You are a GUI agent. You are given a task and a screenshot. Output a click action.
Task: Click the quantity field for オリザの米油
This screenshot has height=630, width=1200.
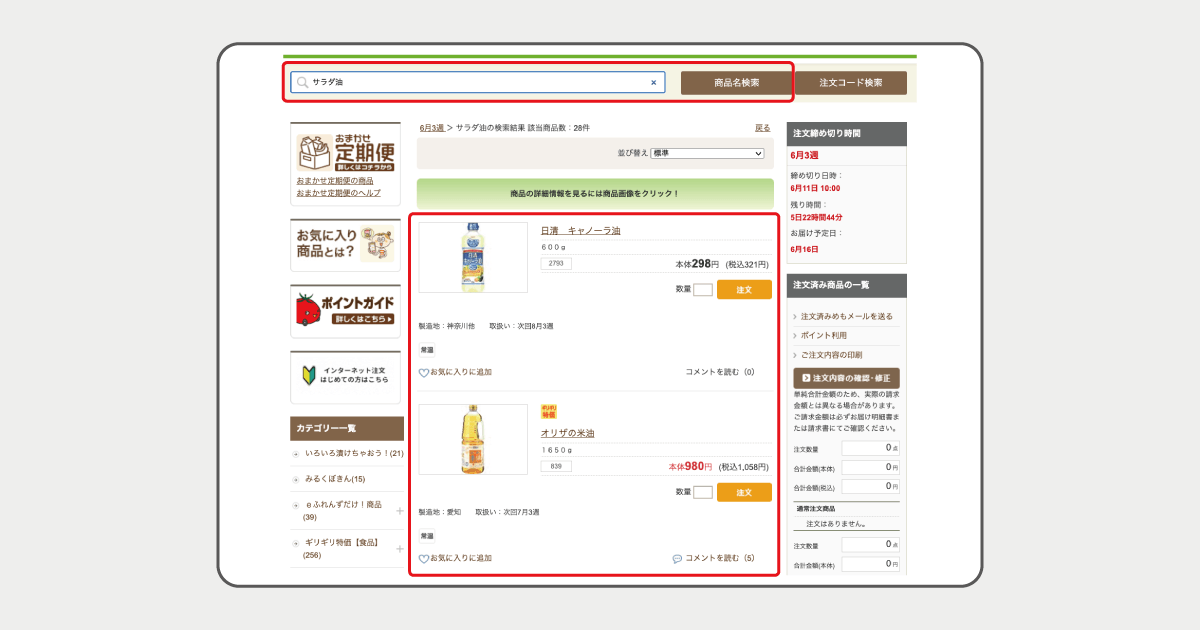click(703, 492)
